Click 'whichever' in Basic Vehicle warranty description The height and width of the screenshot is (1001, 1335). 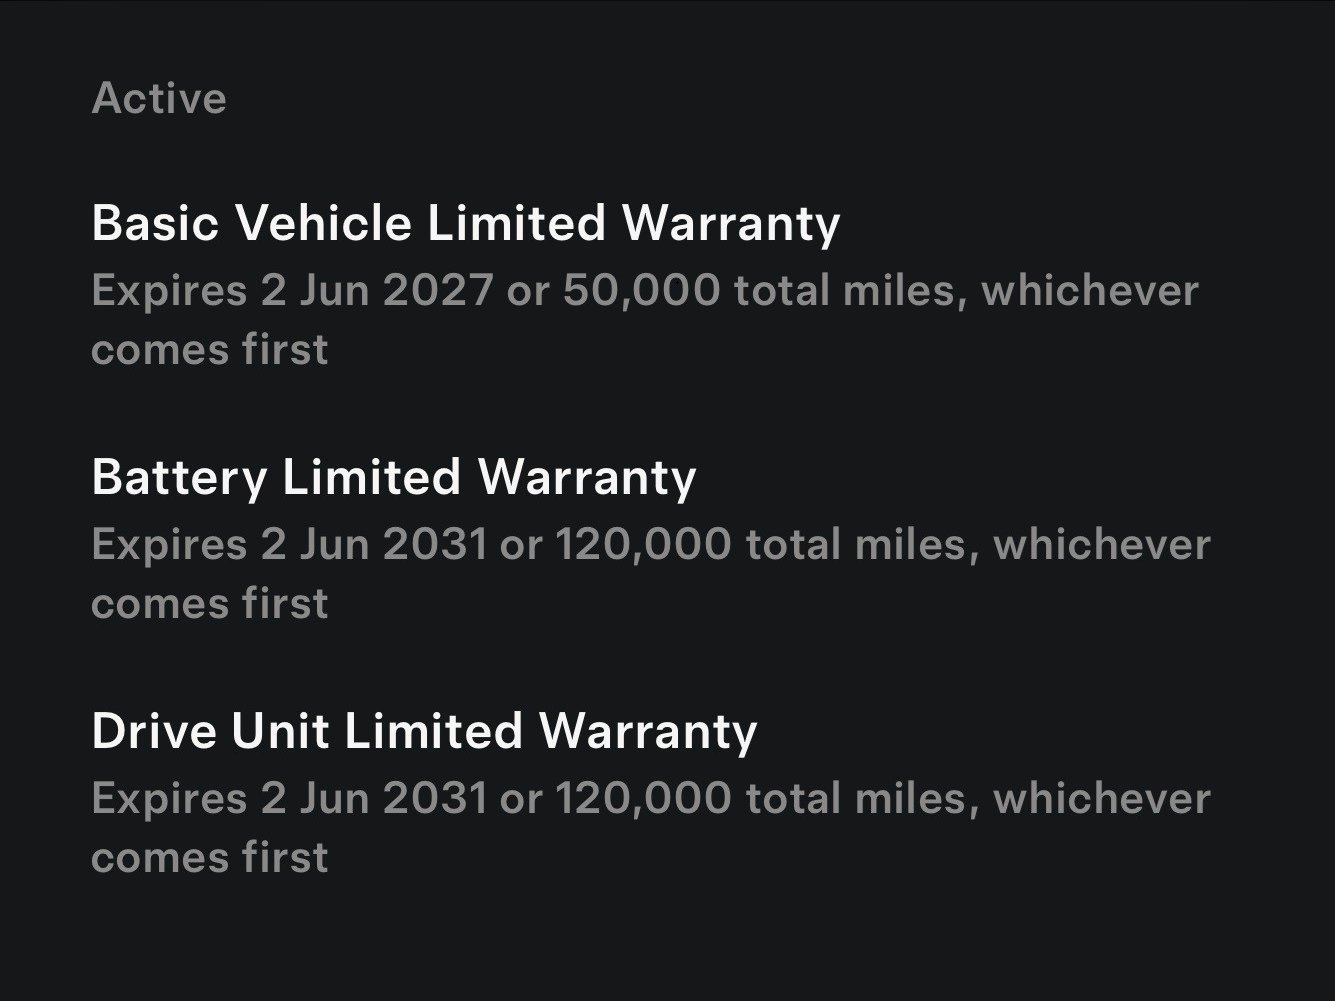1089,291
